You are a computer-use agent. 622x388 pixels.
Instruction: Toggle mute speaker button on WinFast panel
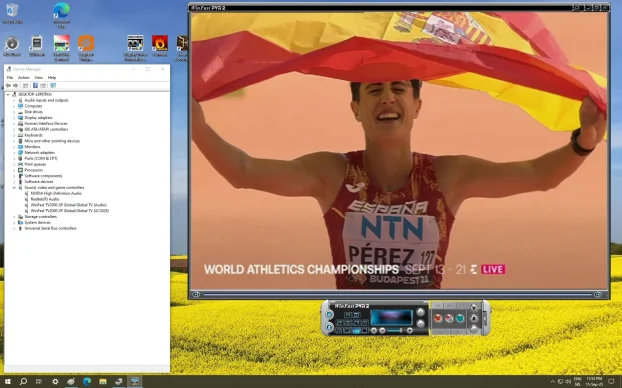tap(374, 330)
